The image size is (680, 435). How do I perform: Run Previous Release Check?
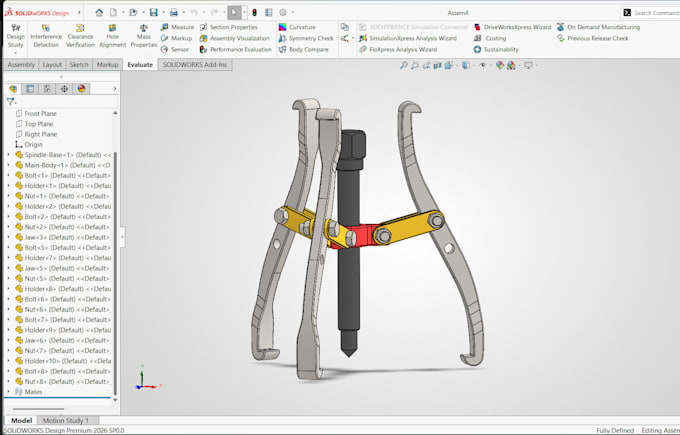click(592, 38)
